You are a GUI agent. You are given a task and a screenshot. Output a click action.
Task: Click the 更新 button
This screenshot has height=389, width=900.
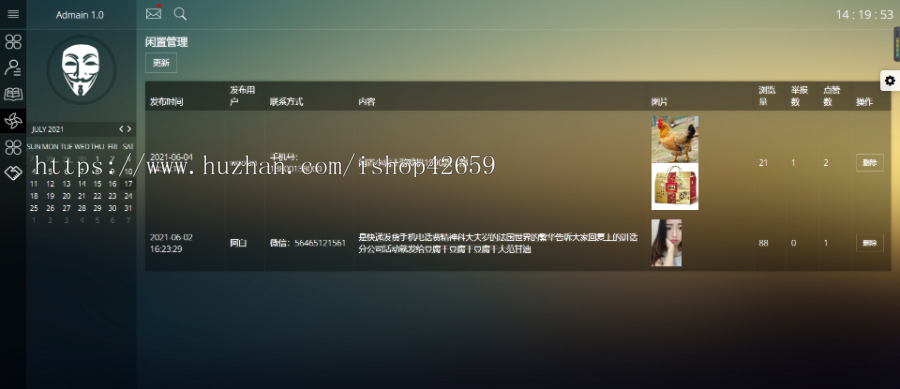(x=161, y=63)
